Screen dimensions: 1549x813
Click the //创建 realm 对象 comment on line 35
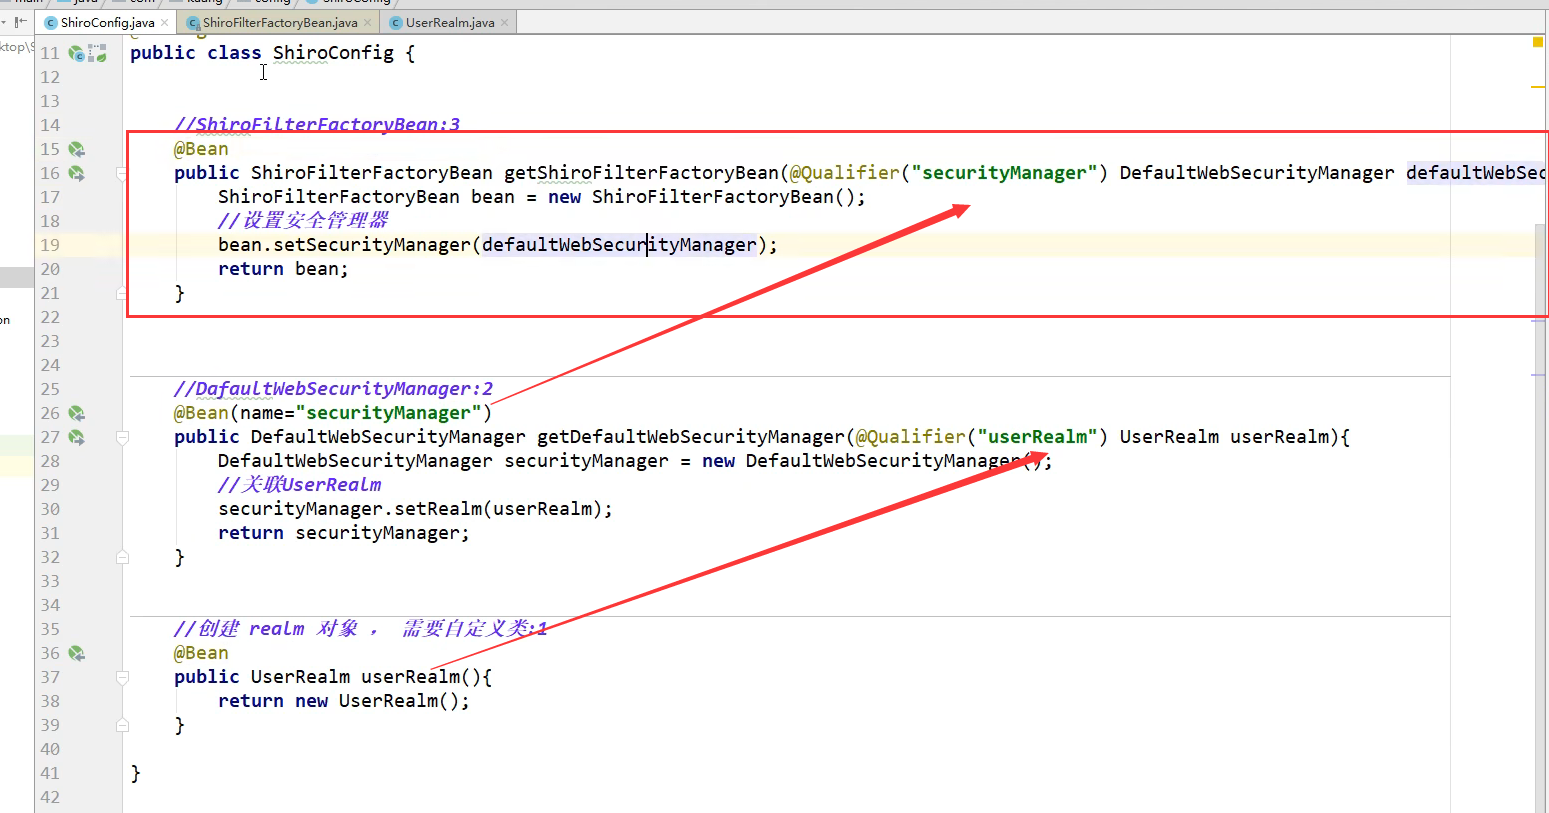click(360, 629)
